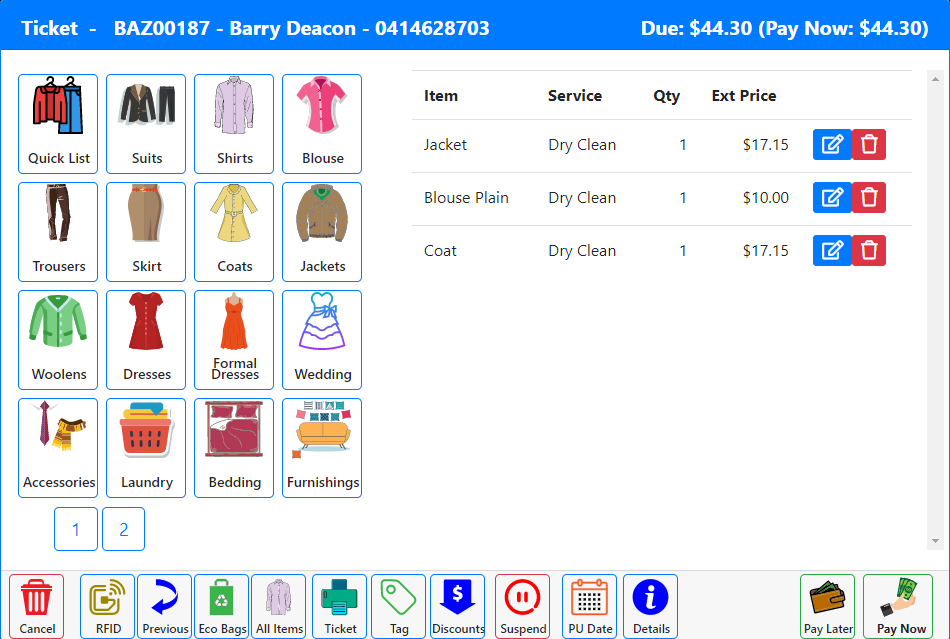Click the Ext Price column header
Screen dimensions: 950x639
coord(744,96)
